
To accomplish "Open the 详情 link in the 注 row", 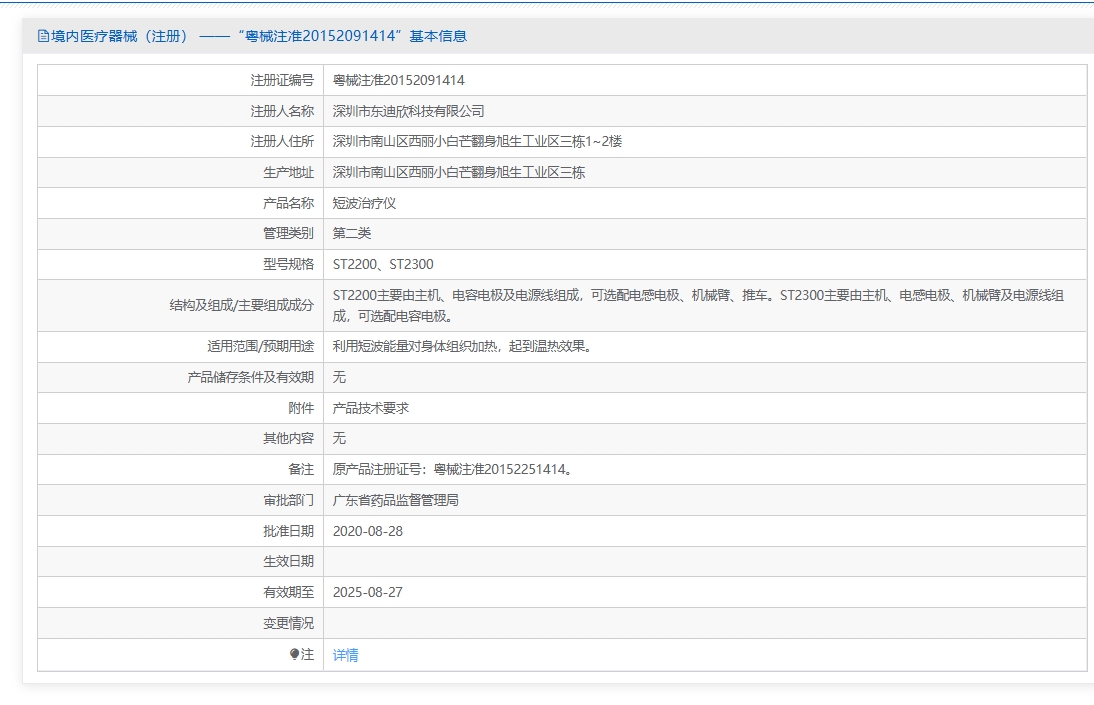I will pos(345,655).
